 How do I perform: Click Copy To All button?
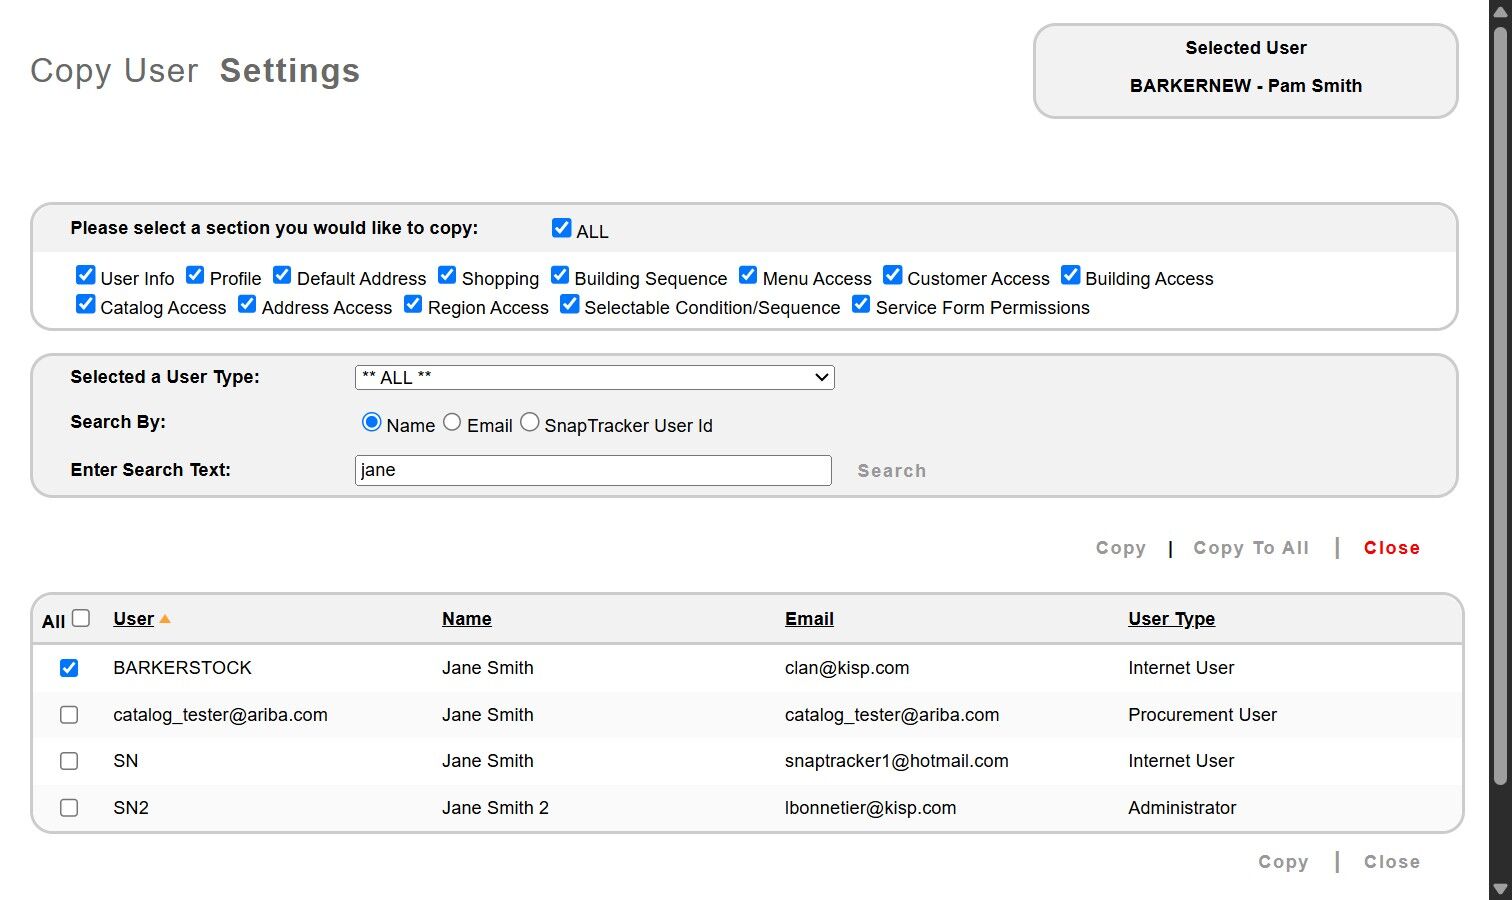[1251, 548]
